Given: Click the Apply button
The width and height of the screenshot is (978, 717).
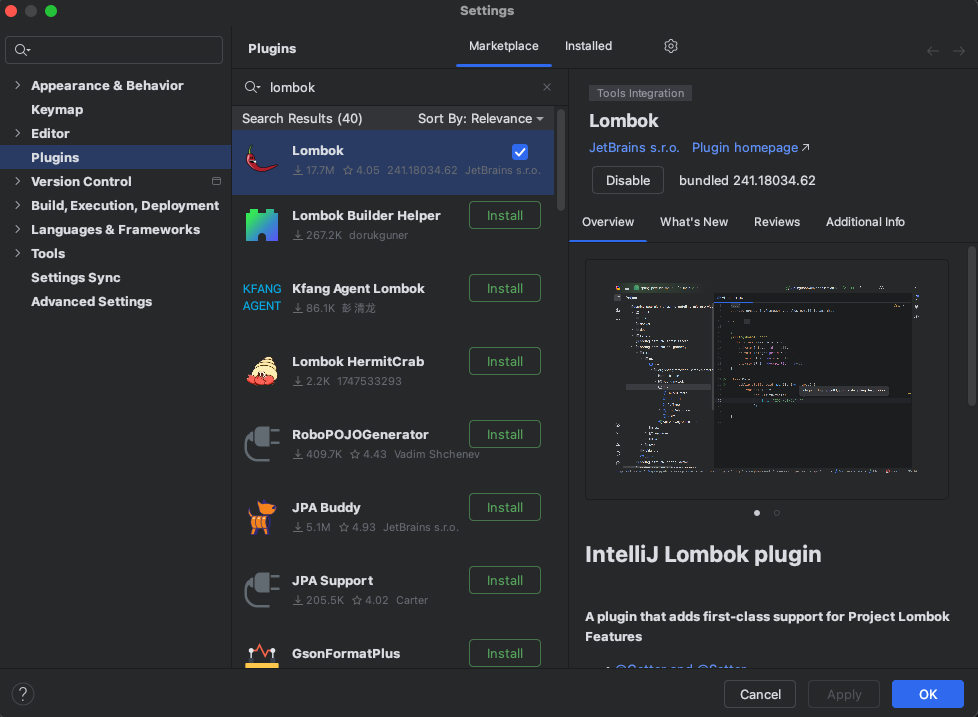Looking at the screenshot, I should pos(844,694).
